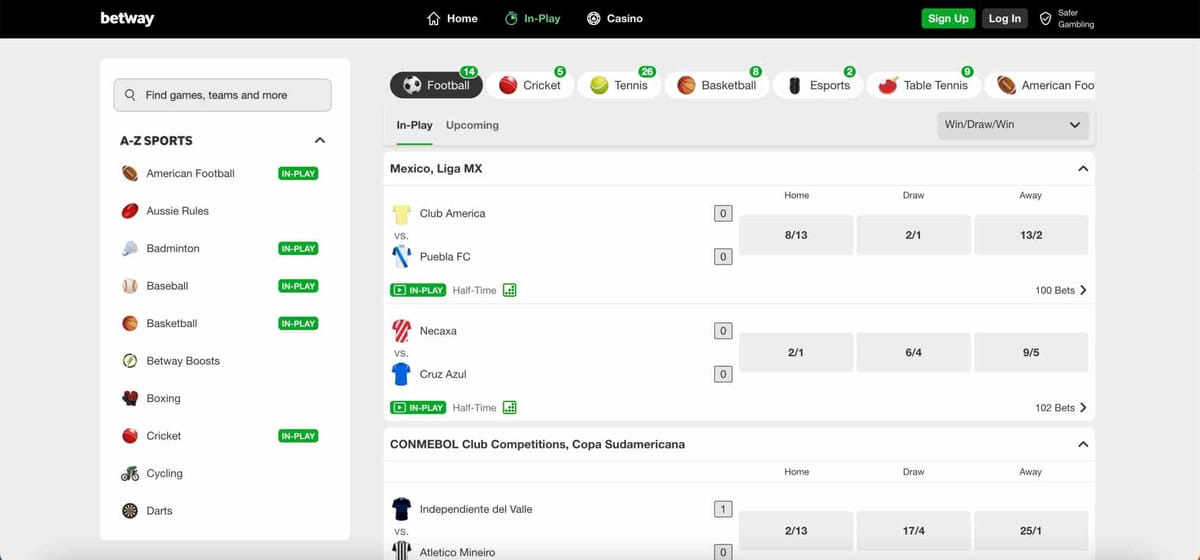This screenshot has width=1200, height=560.
Task: Click the Cricket ball sidebar icon
Action: pos(130,436)
